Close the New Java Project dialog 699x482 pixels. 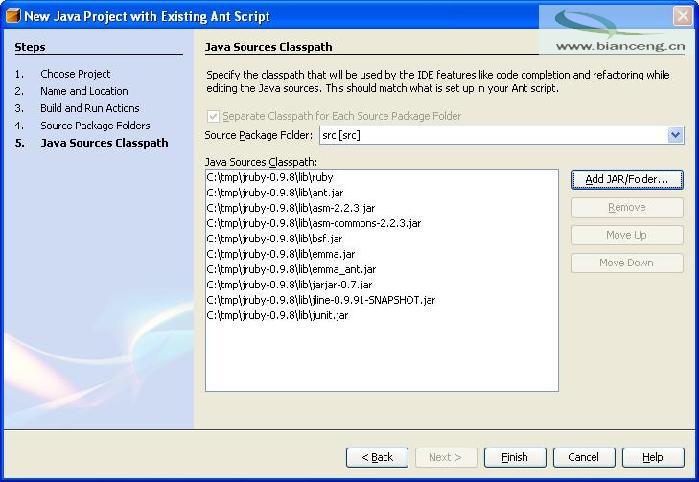pyautogui.click(x=683, y=16)
